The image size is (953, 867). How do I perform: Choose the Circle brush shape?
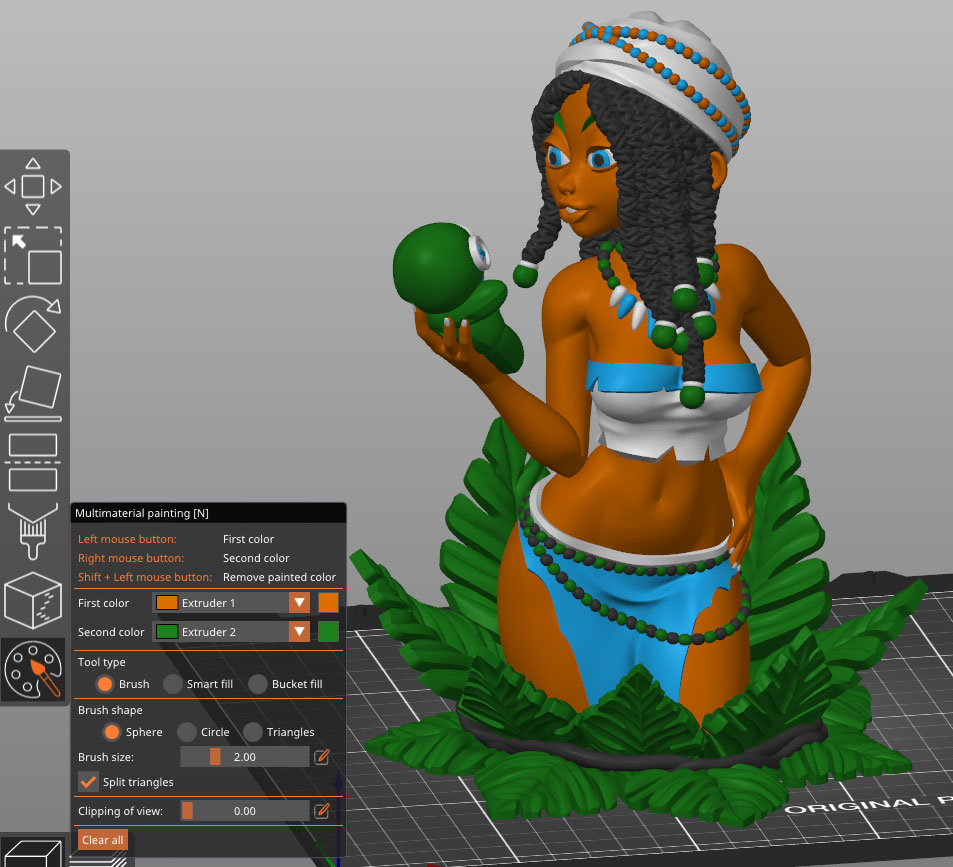[188, 732]
